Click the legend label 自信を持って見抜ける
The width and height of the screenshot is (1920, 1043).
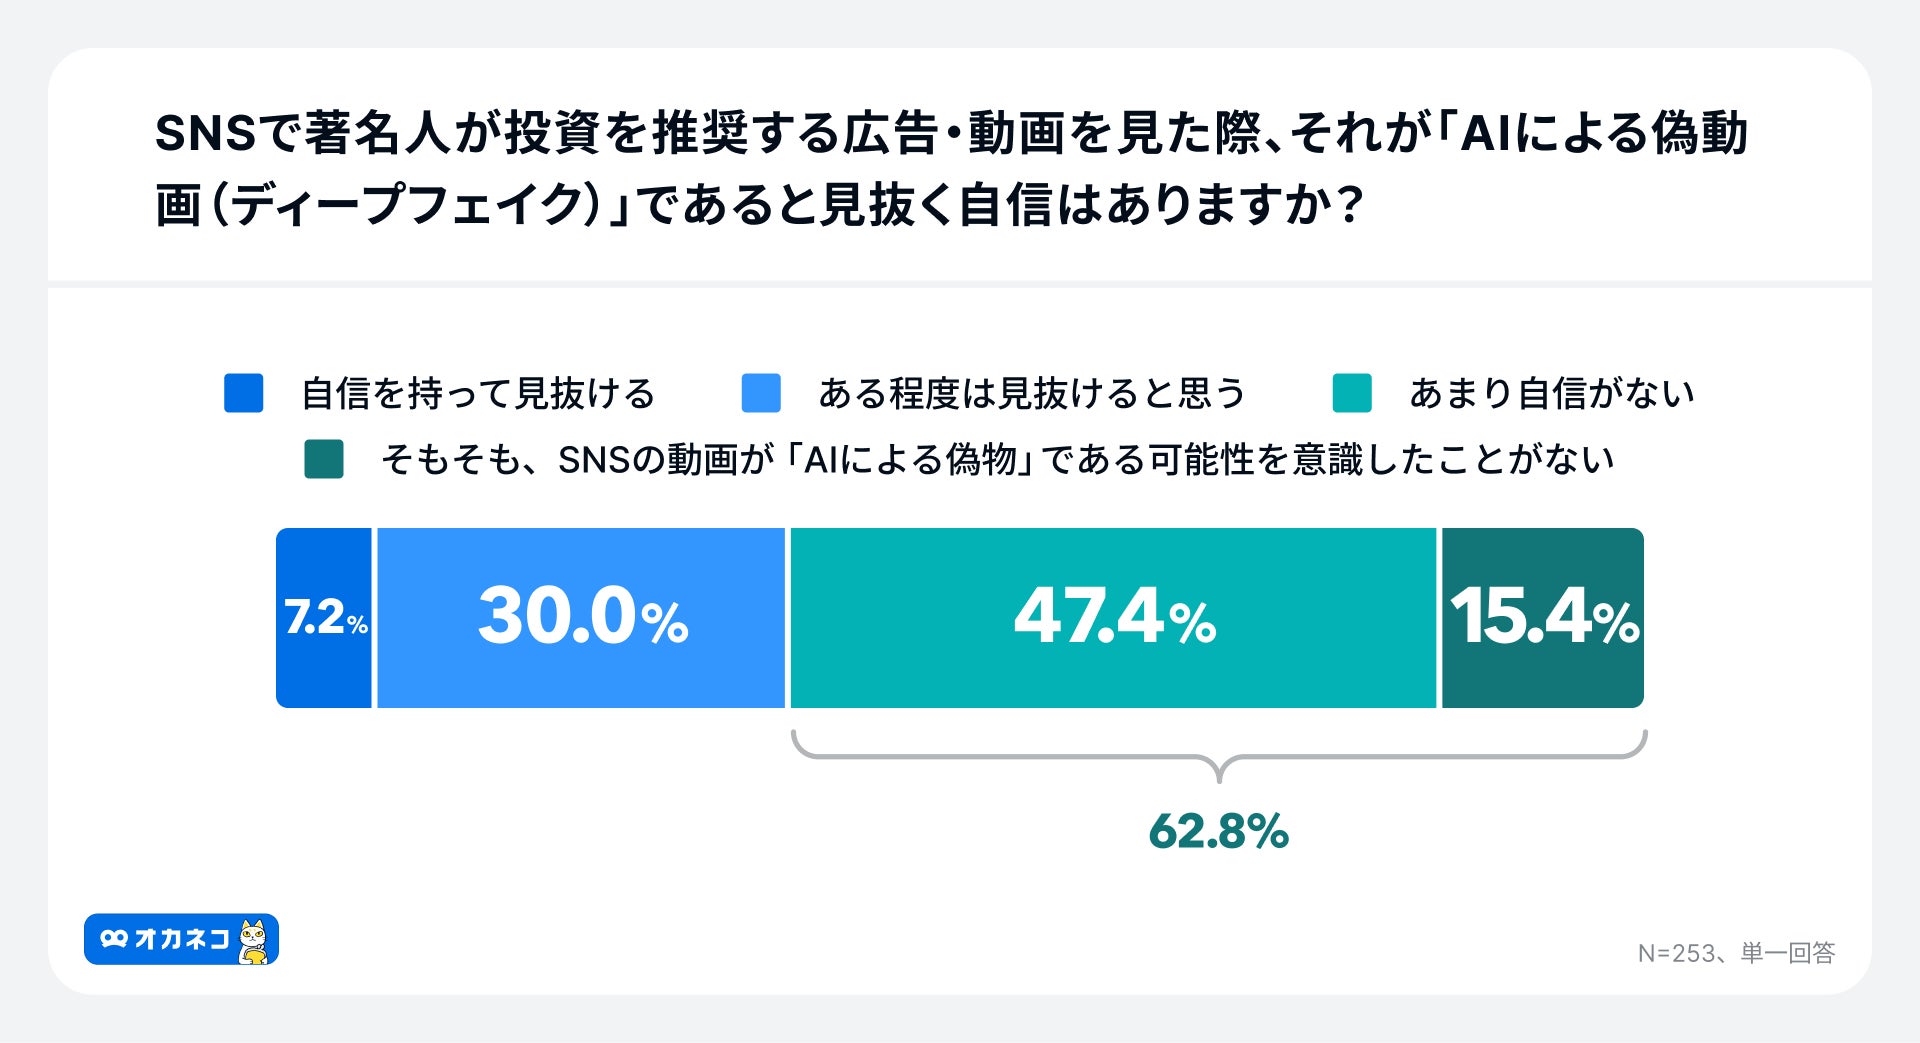(478, 394)
